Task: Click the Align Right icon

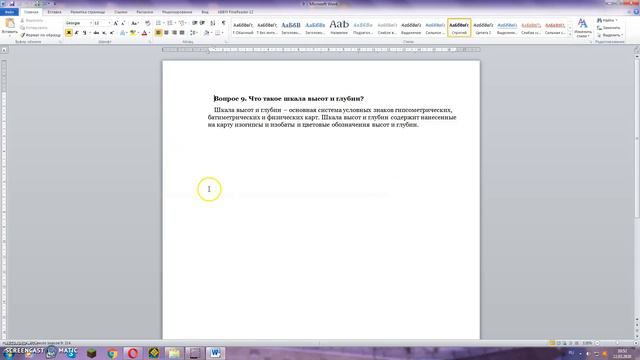Action: click(174, 33)
